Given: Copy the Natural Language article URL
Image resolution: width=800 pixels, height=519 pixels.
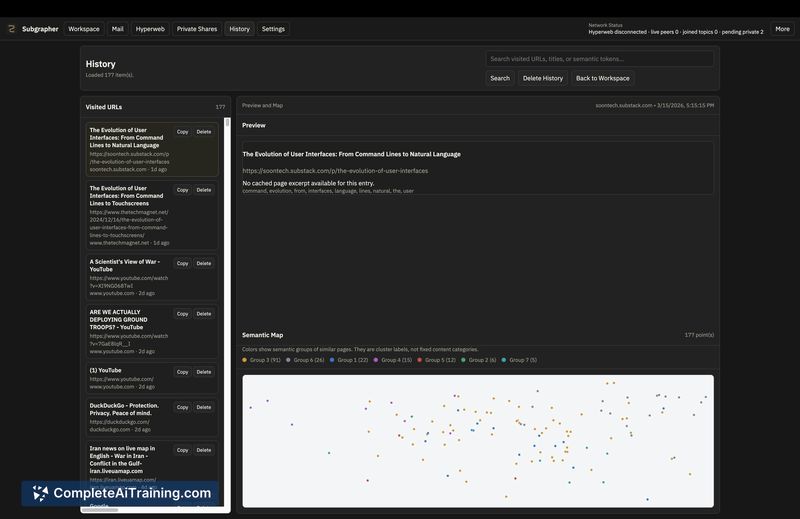Looking at the screenshot, I should (x=182, y=132).
